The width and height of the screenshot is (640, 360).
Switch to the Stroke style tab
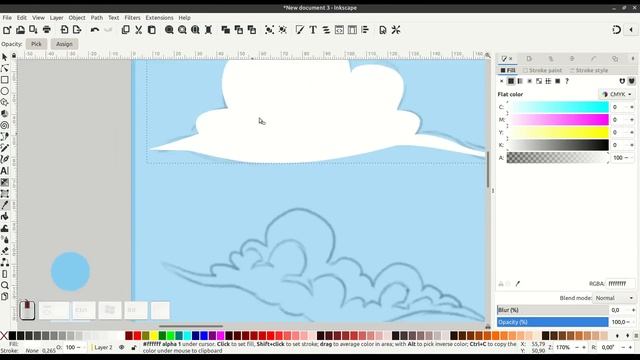[x=589, y=71]
